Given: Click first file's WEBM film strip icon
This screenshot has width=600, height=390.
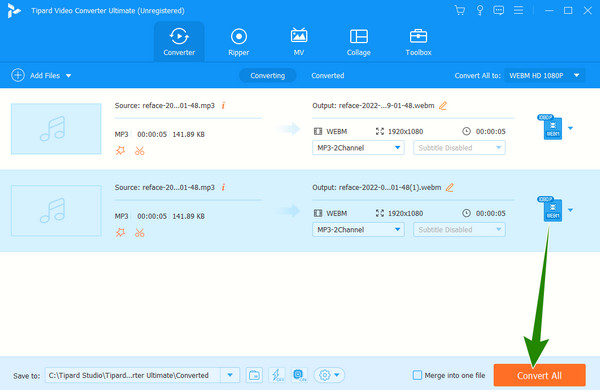Looking at the screenshot, I should pos(318,131).
